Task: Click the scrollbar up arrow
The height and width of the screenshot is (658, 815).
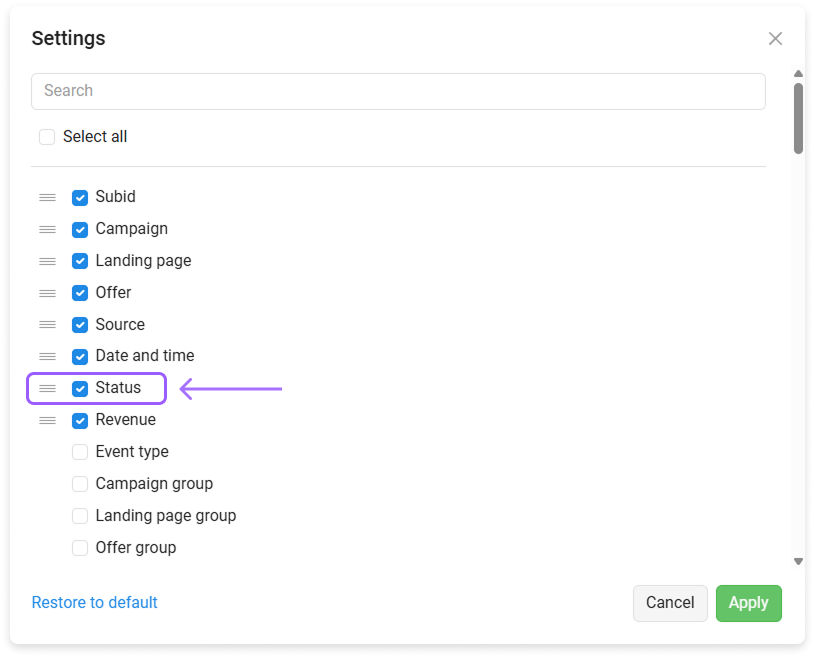Action: pyautogui.click(x=798, y=74)
